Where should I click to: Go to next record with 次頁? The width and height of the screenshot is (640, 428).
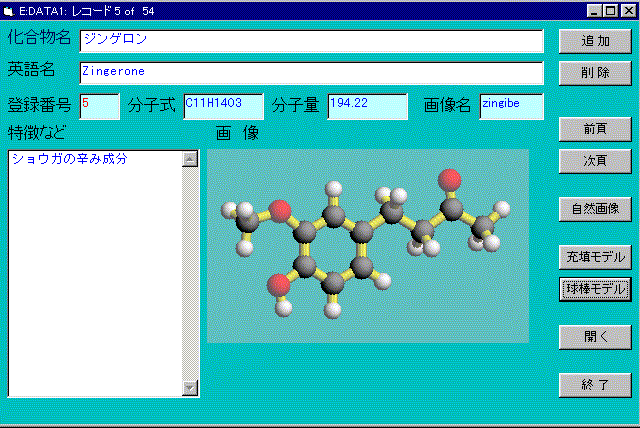click(x=595, y=161)
